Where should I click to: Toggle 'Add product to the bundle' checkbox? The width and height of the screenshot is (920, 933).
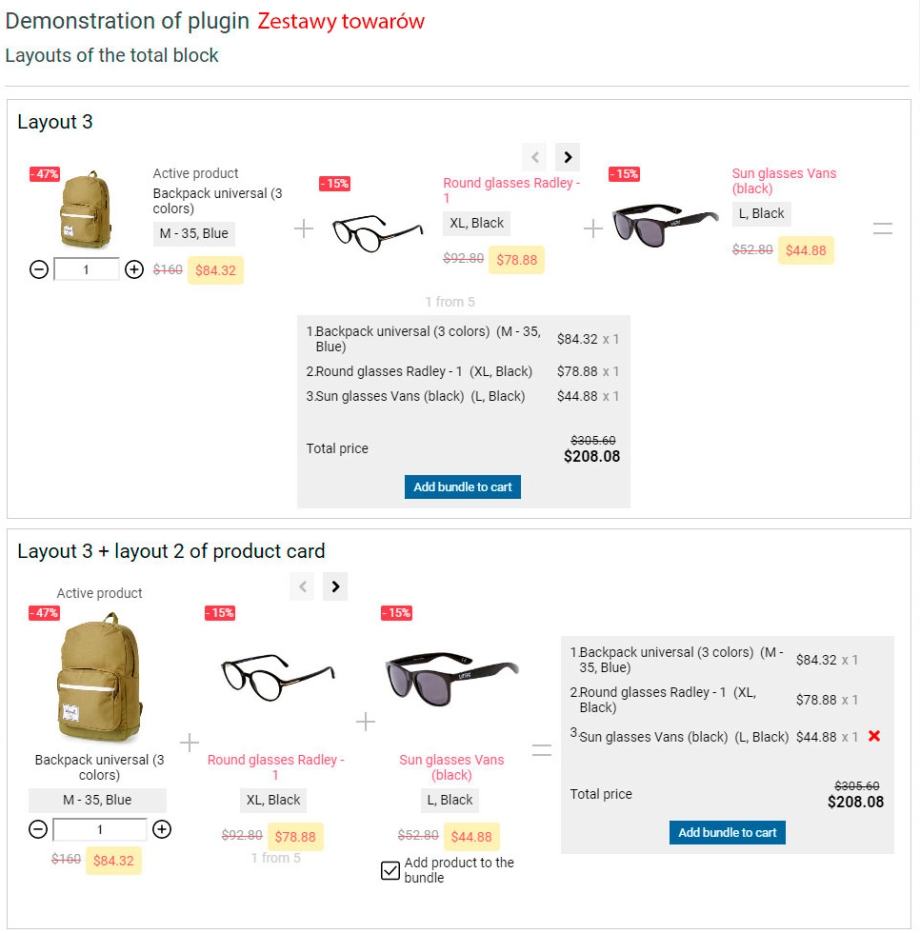coord(390,871)
